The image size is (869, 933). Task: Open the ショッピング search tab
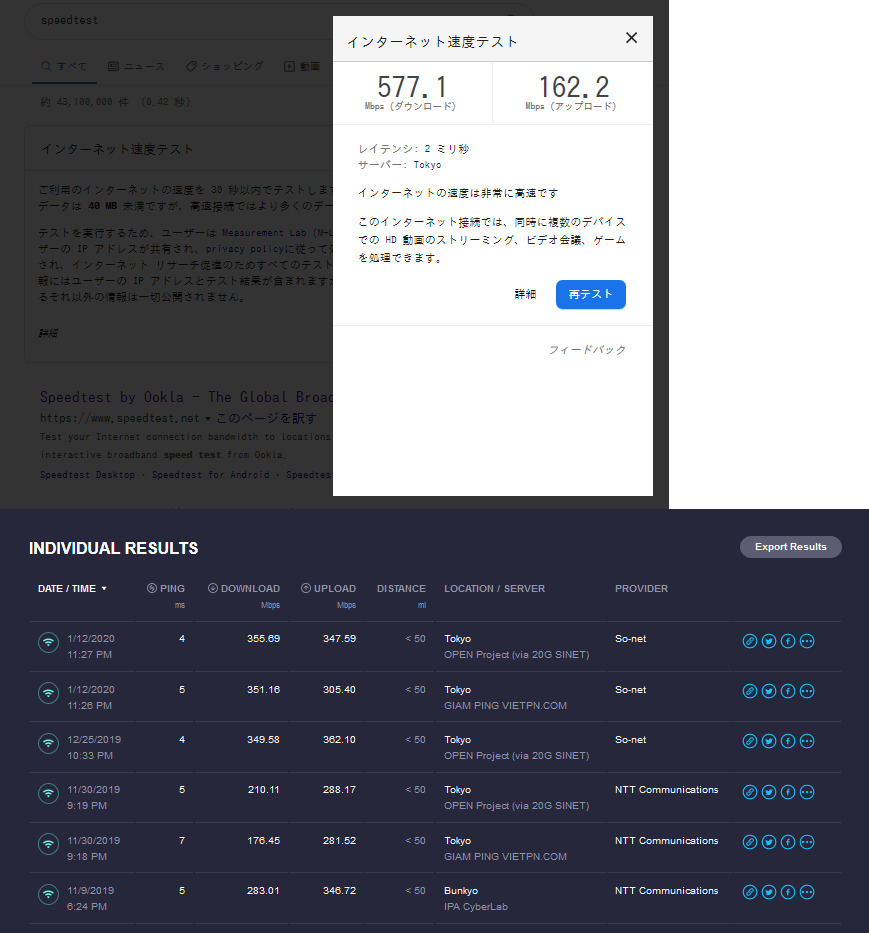(x=225, y=66)
